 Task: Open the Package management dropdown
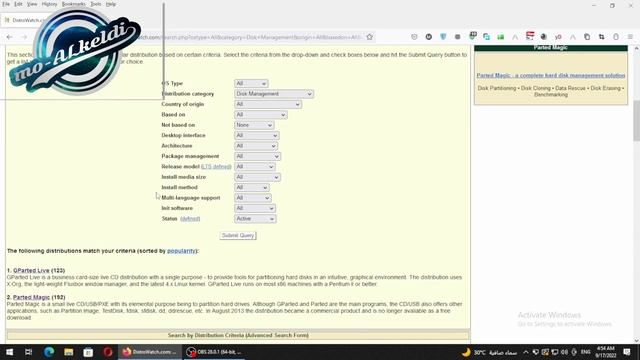[257, 156]
